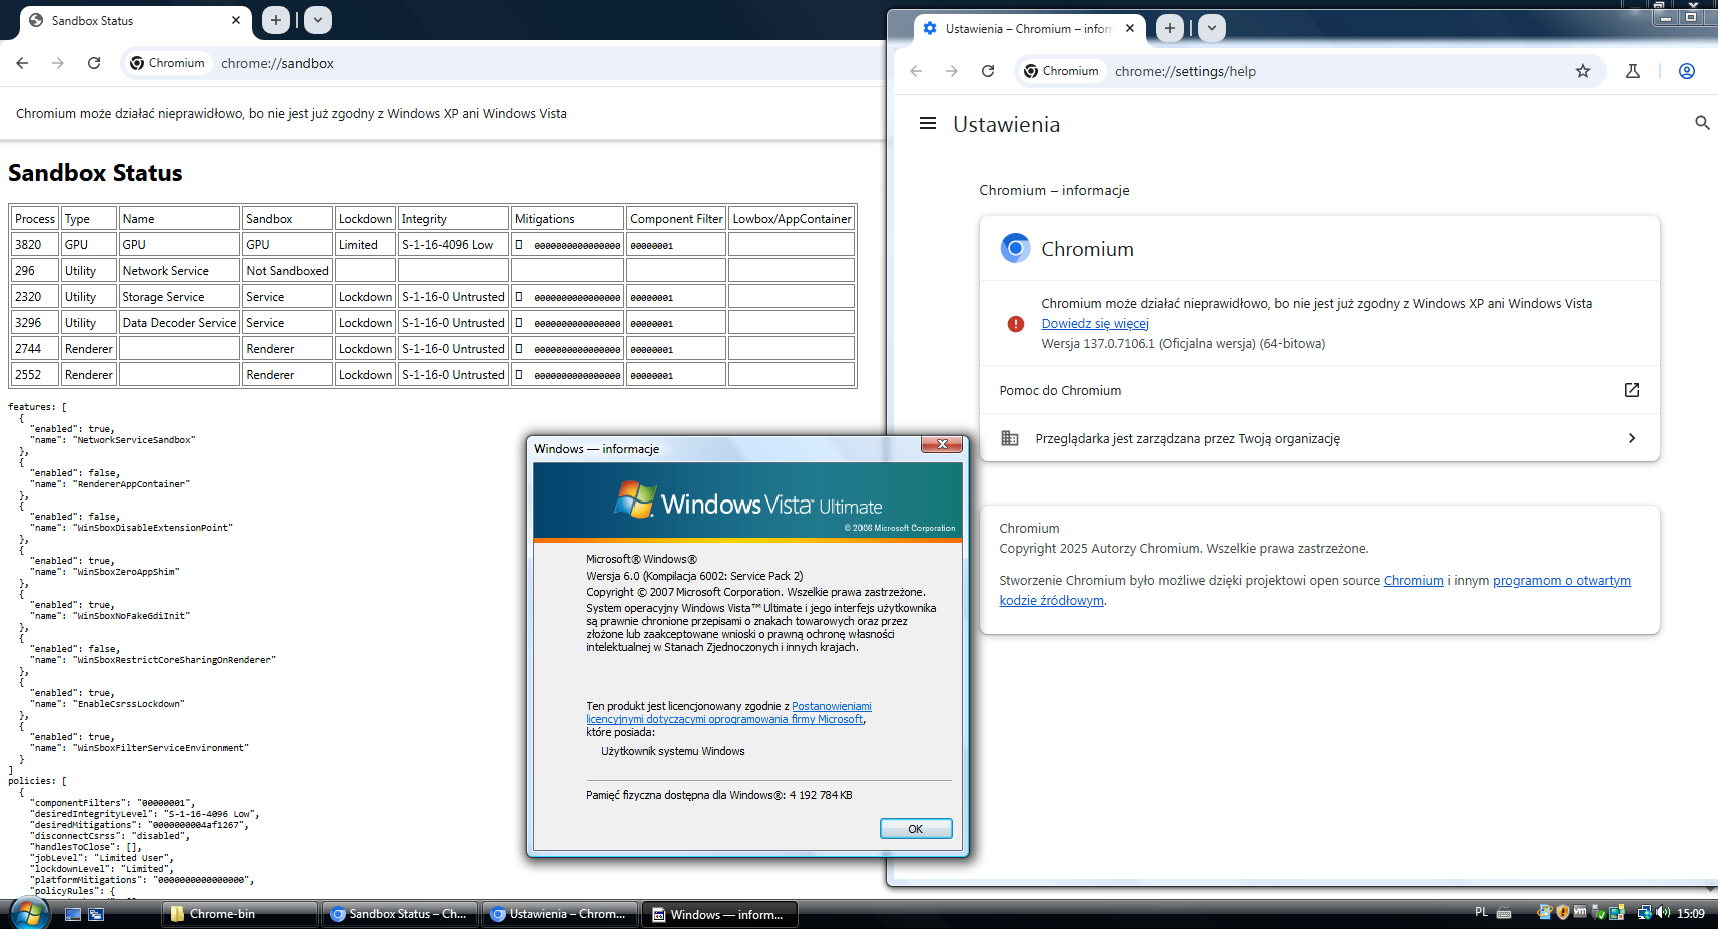The height and width of the screenshot is (929, 1718).
Task: Click the 'Sandbox Status' page heading
Action: (x=95, y=173)
